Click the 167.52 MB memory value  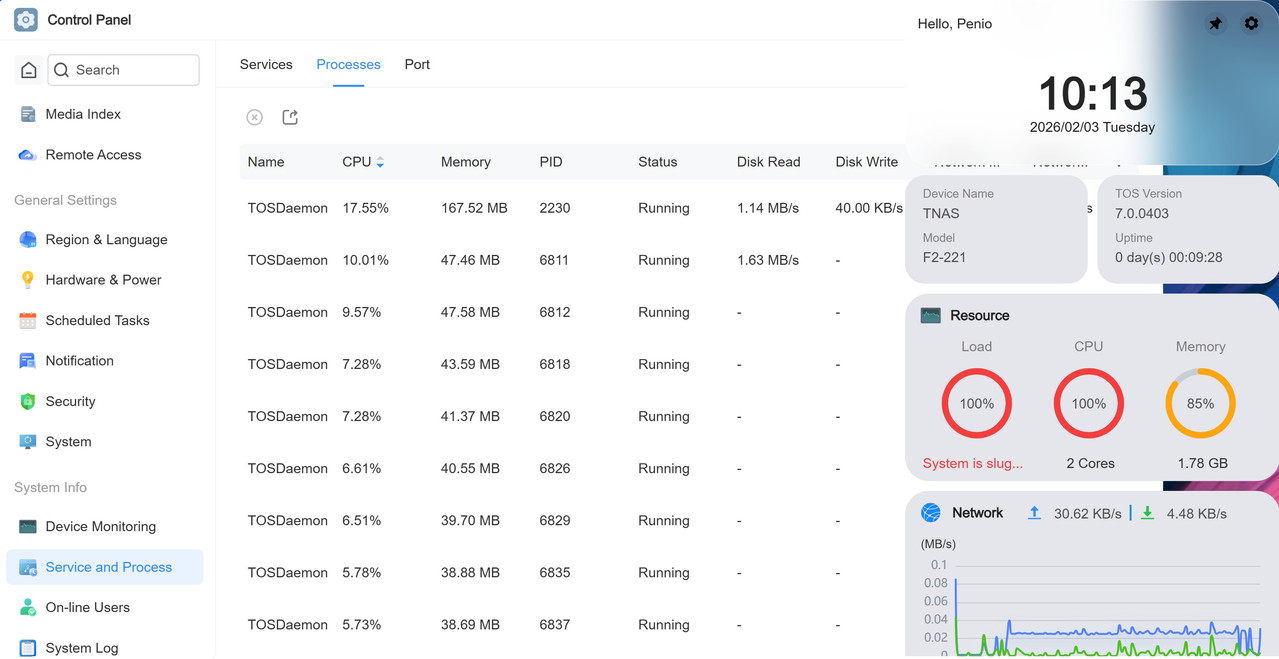tap(474, 208)
